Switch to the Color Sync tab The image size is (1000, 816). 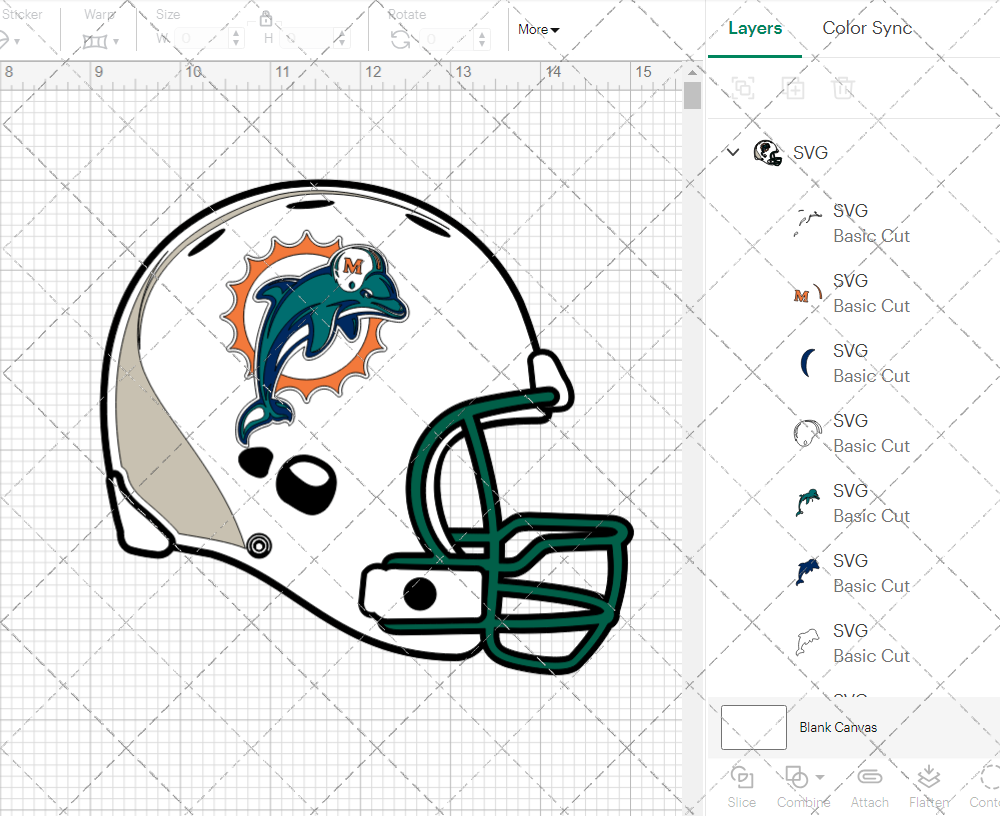click(x=867, y=28)
